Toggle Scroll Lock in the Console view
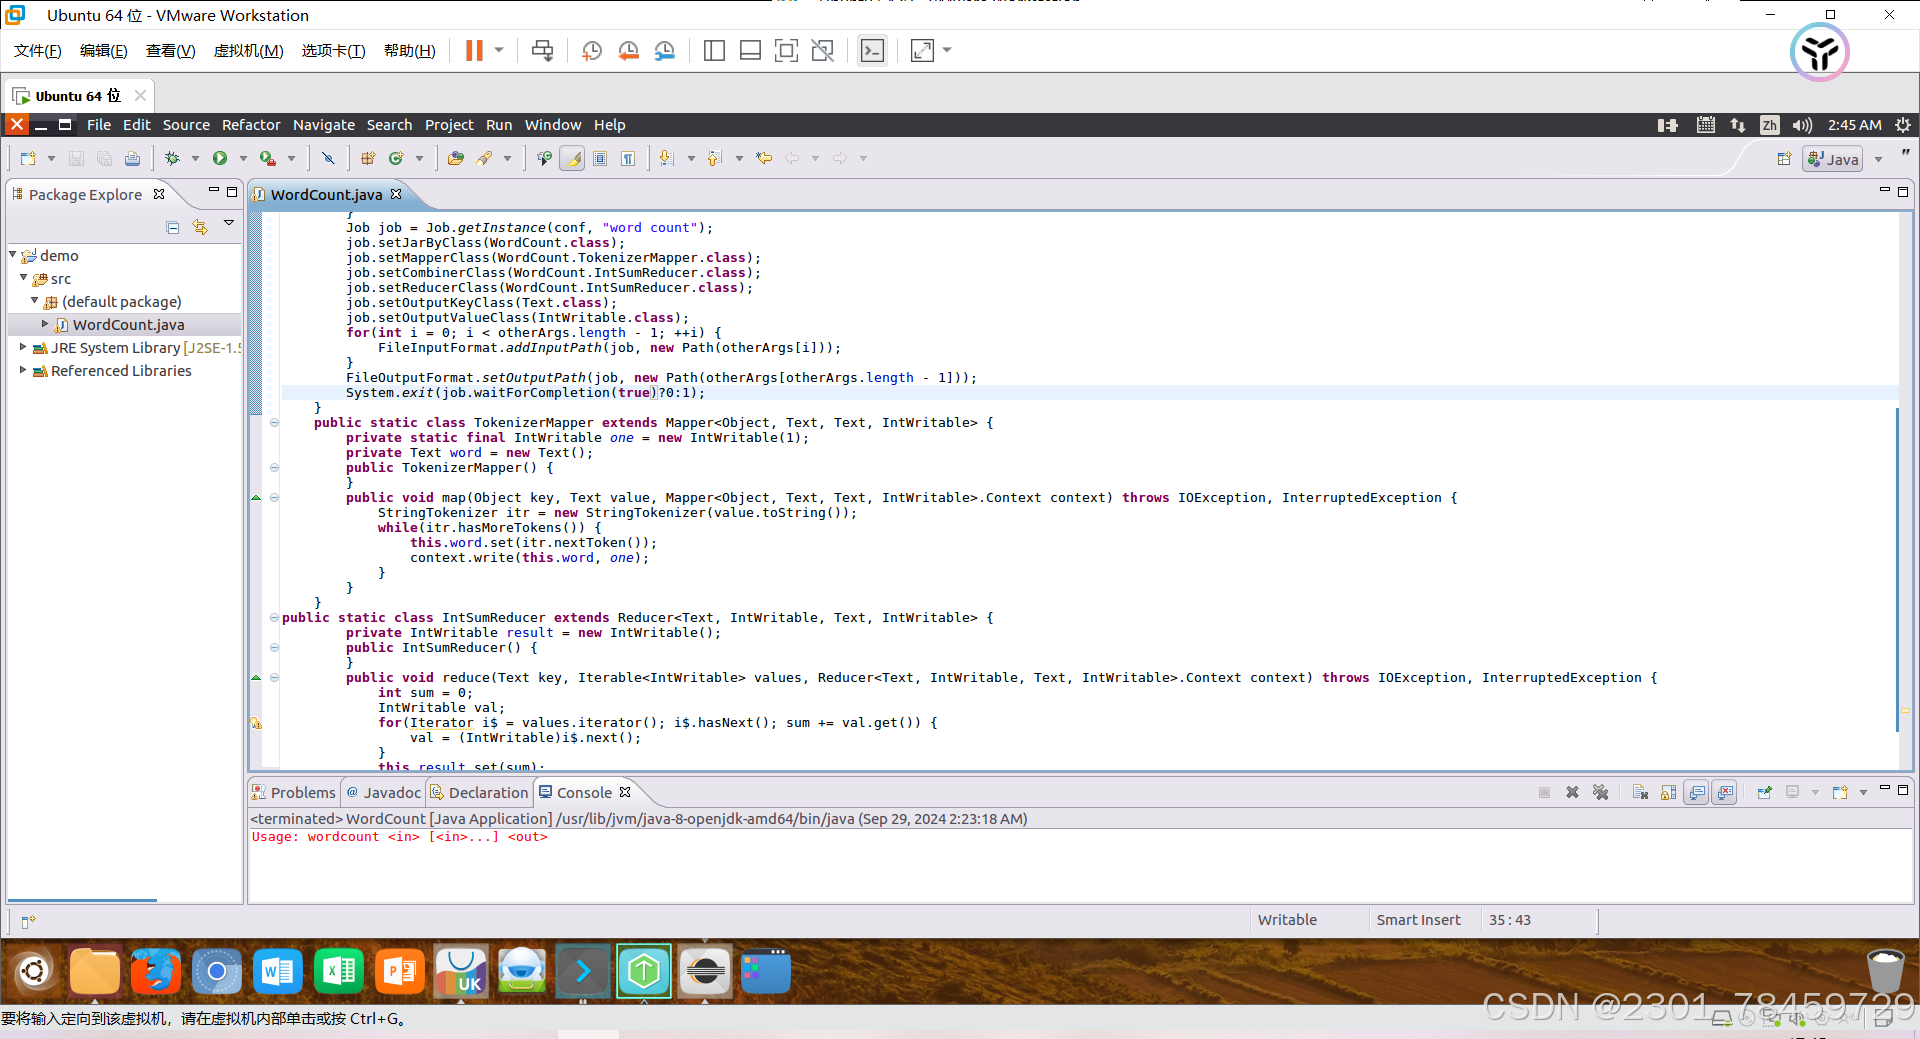The height and width of the screenshot is (1039, 1920). coord(1669,792)
